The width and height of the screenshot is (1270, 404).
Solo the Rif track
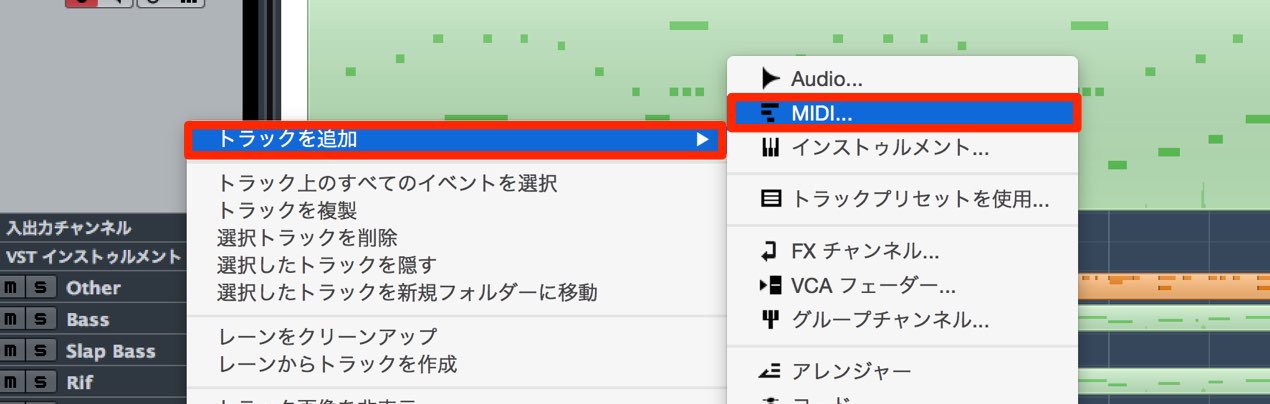pos(40,384)
